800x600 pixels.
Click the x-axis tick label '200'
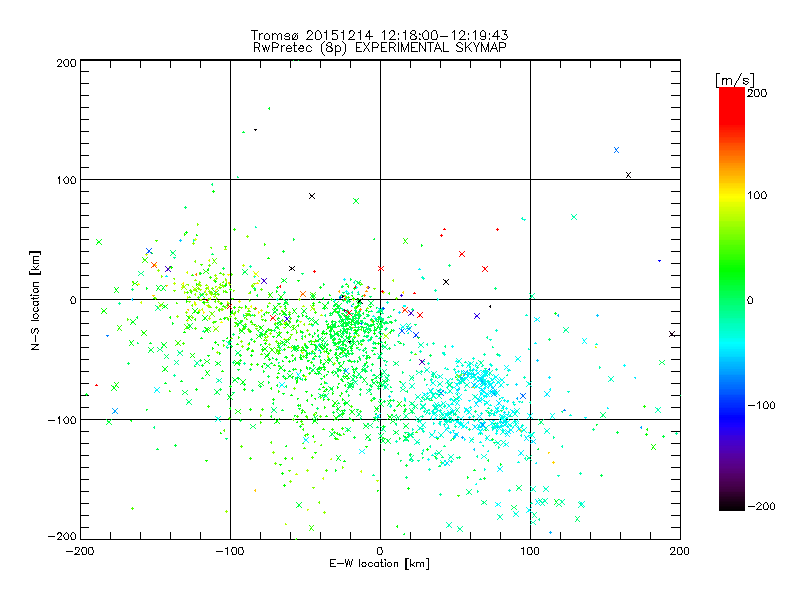680,551
